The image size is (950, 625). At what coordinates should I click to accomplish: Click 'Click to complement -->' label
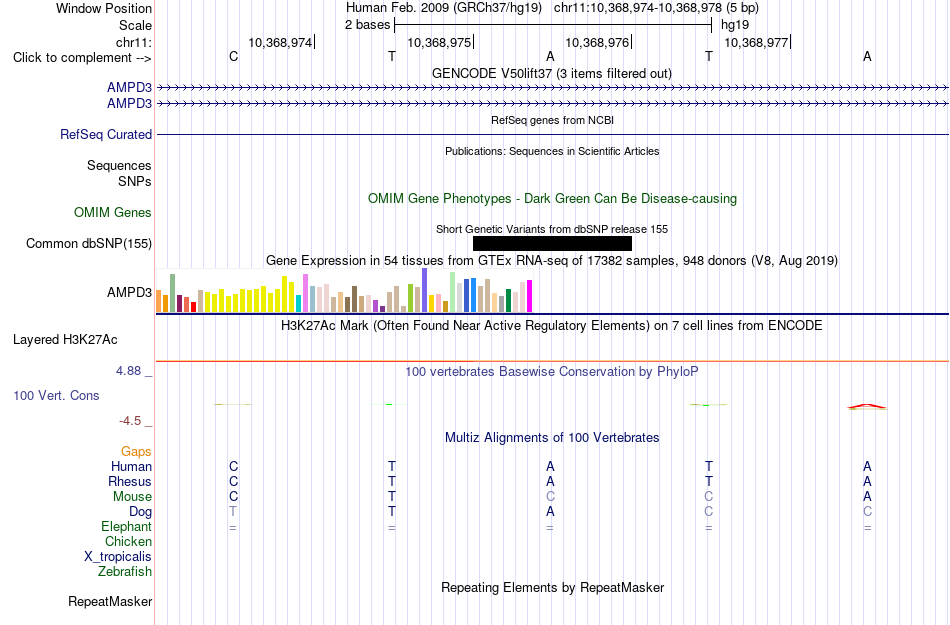(82, 58)
